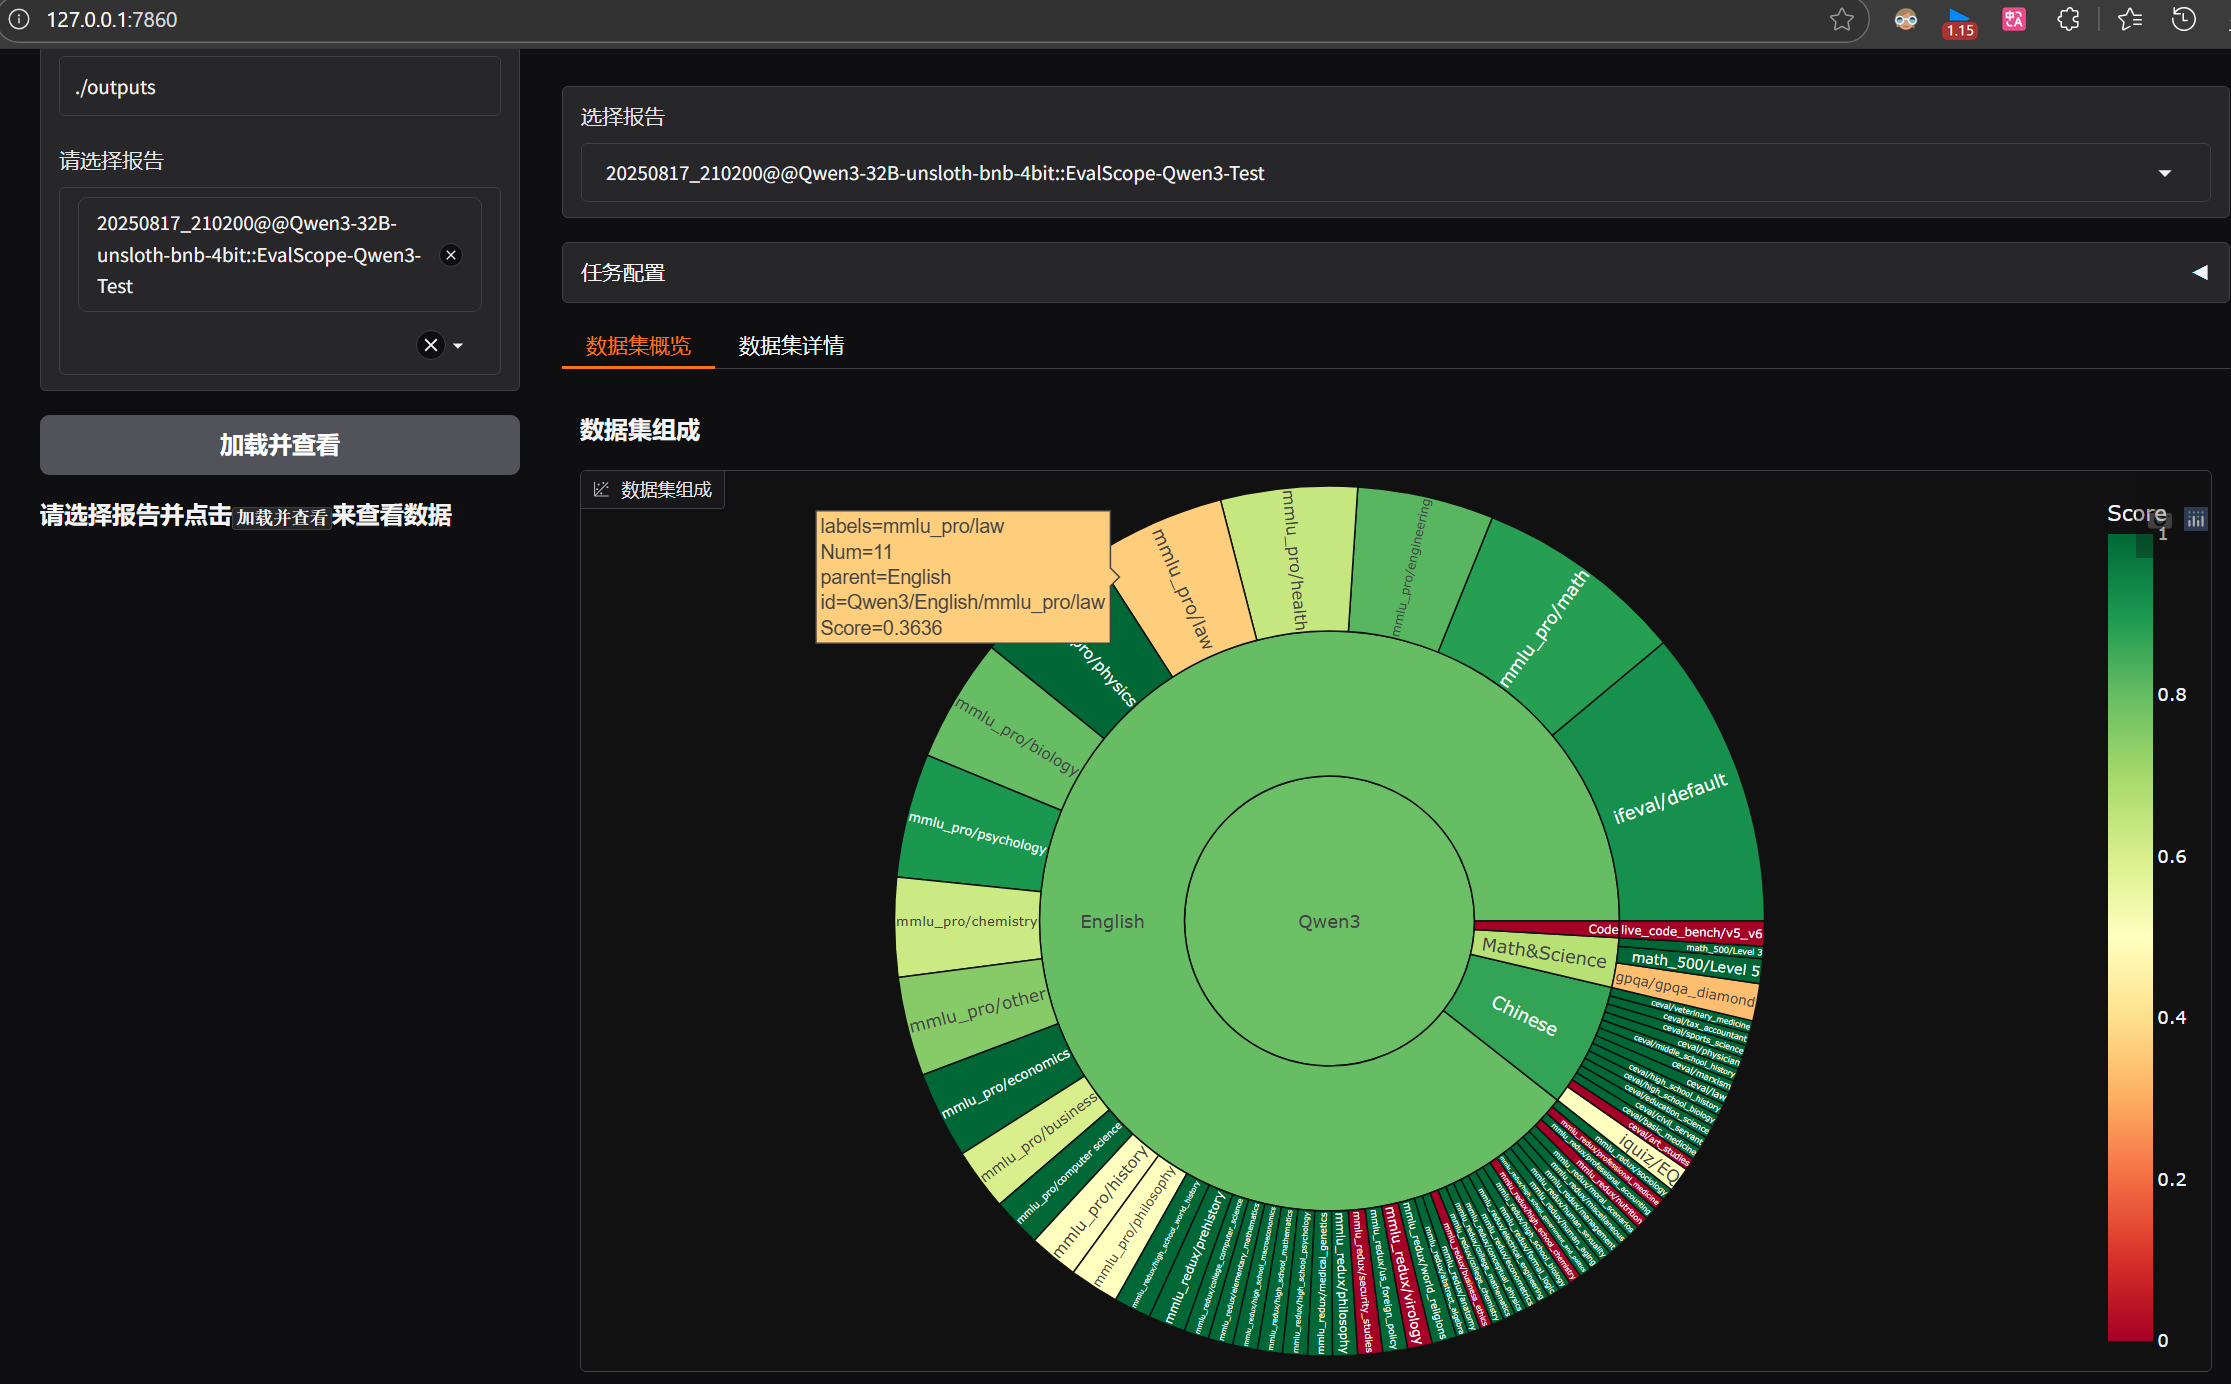Screen dimensions: 2231x1384
Task: Switch to the 数据集详情 tab
Action: tap(791, 346)
